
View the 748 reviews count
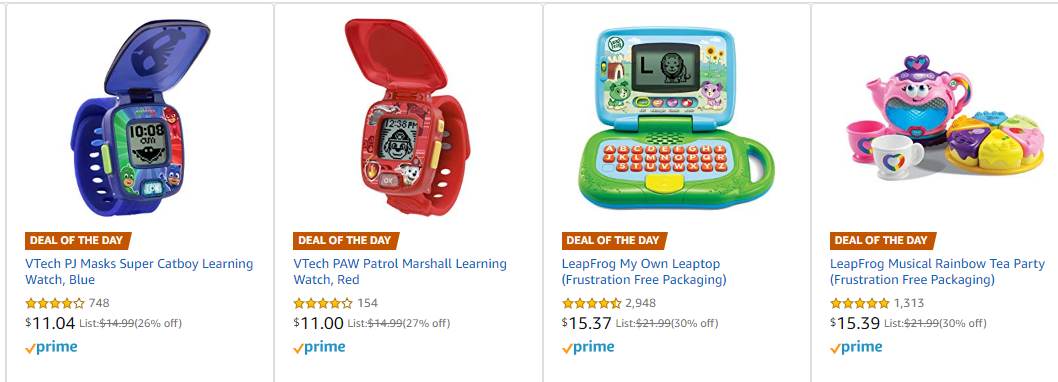click(x=99, y=303)
